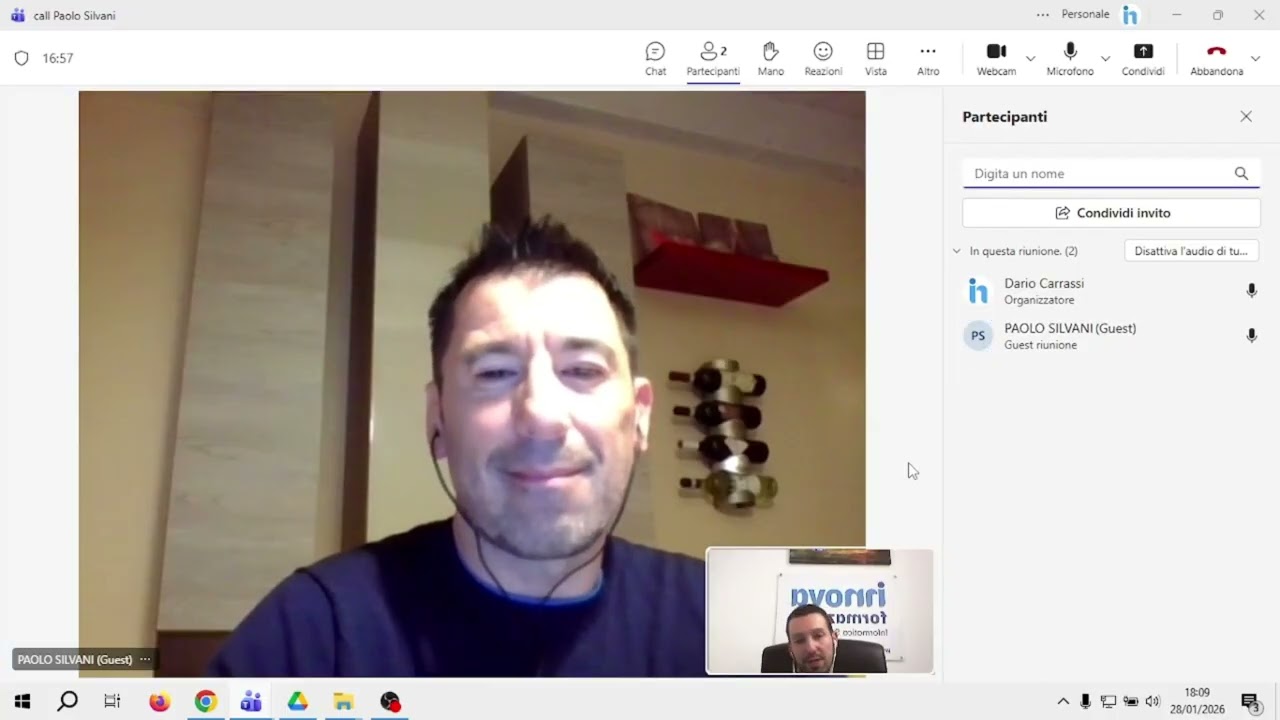Click Condividi invito button
Image resolution: width=1280 pixels, height=720 pixels.
(1111, 213)
